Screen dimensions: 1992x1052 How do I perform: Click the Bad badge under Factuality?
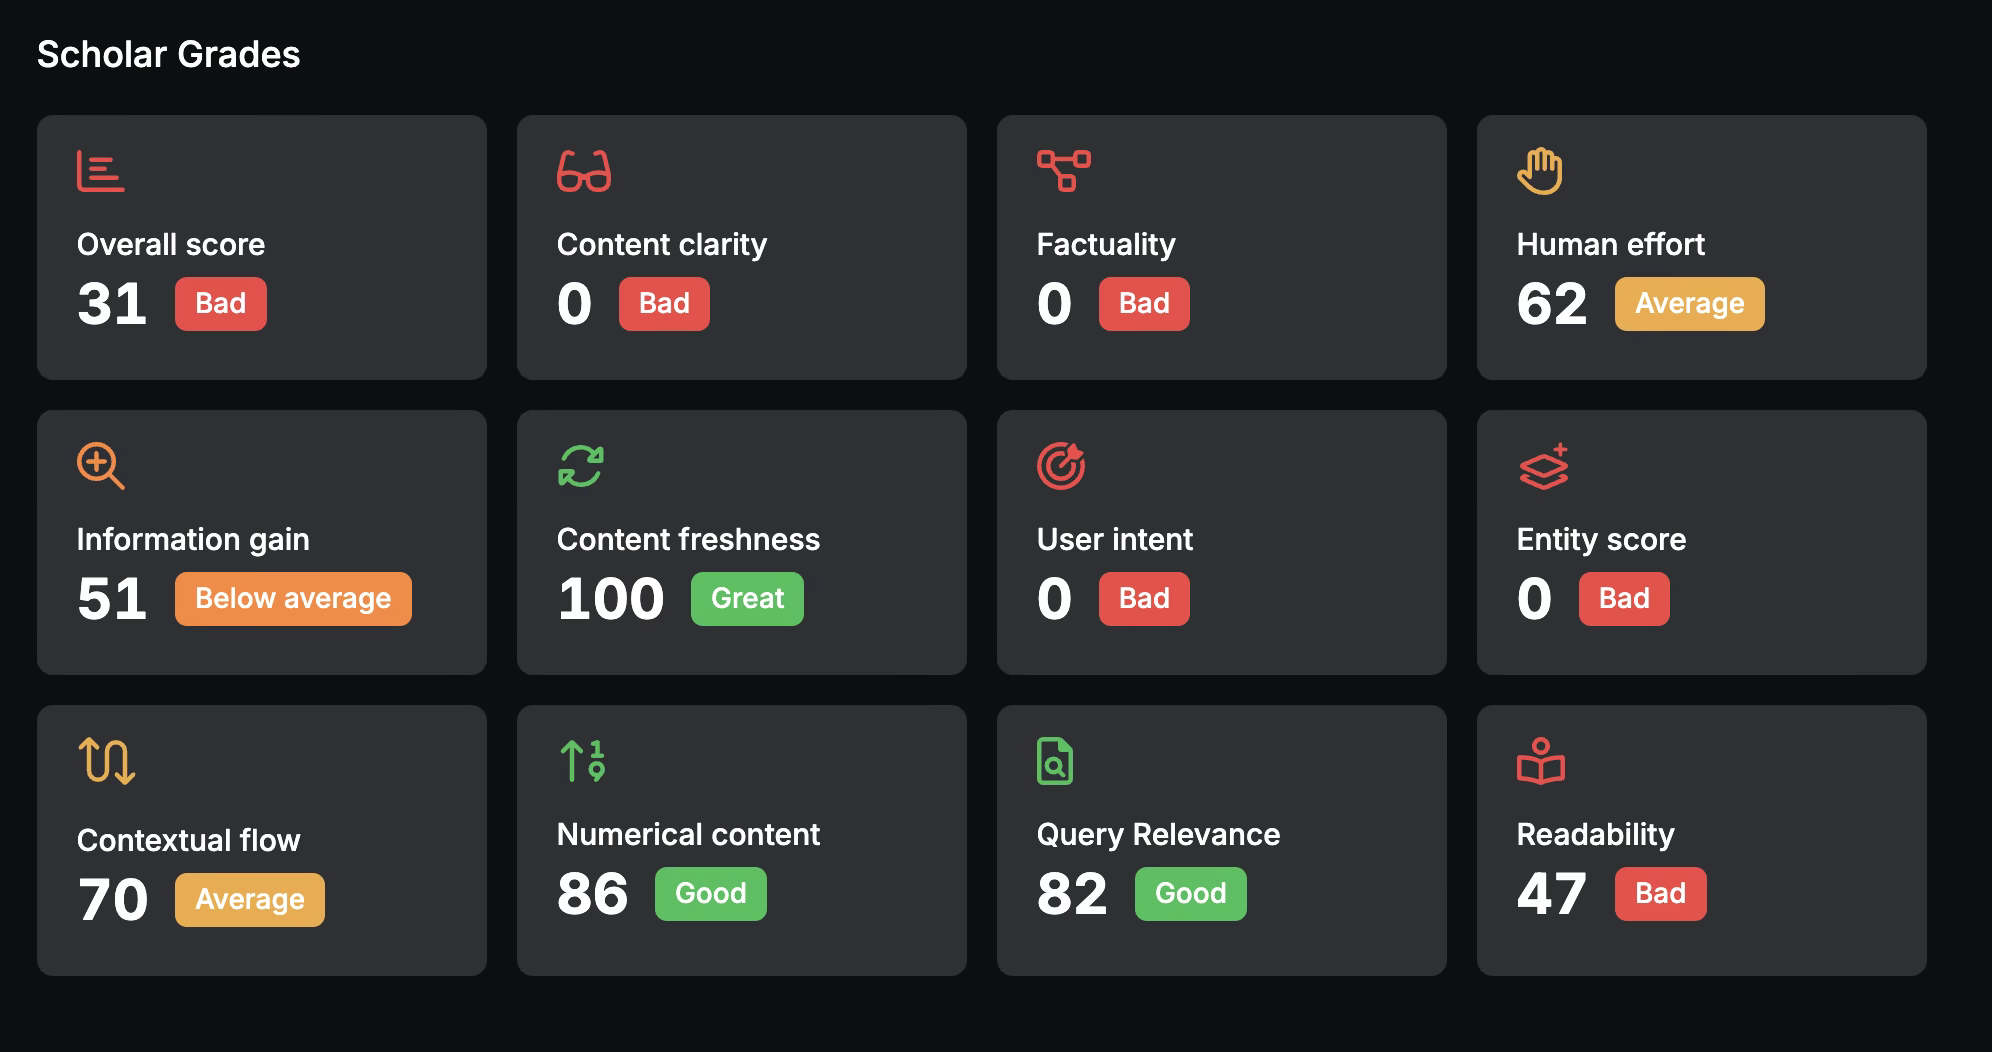1144,304
